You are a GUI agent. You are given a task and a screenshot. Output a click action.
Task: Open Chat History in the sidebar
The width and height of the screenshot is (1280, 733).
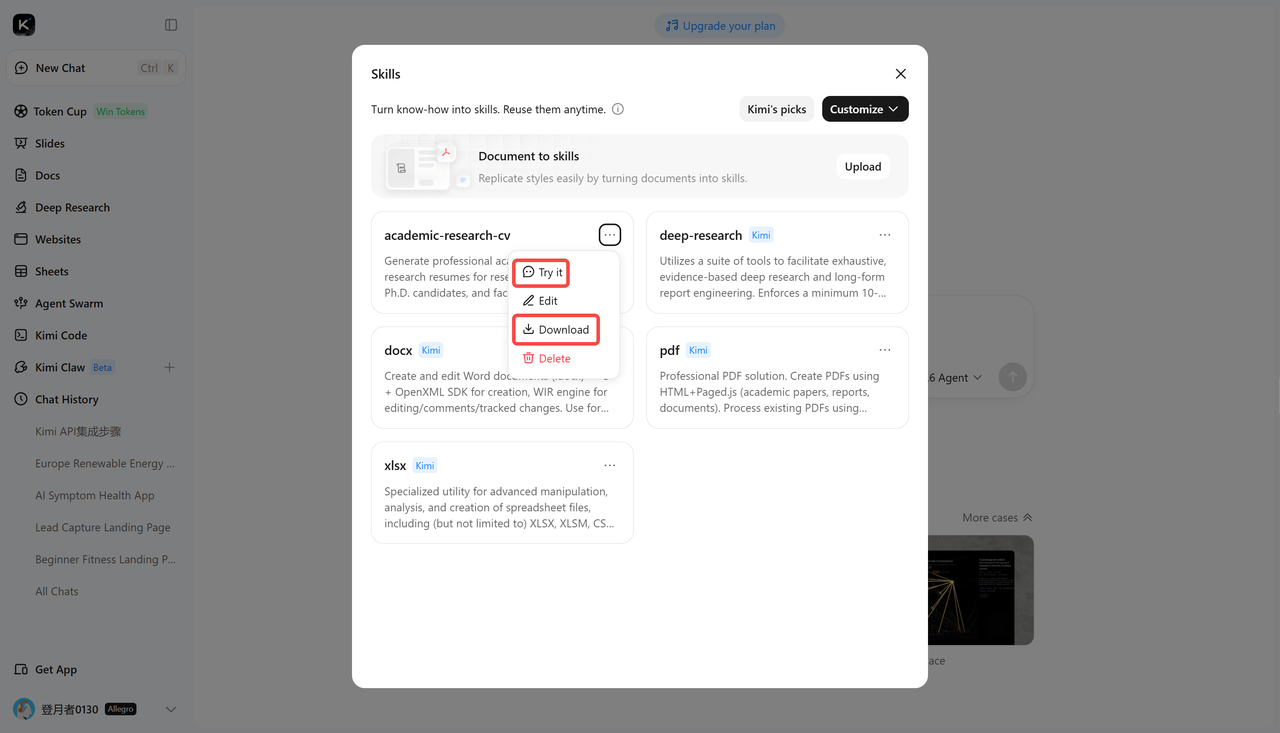coord(66,400)
